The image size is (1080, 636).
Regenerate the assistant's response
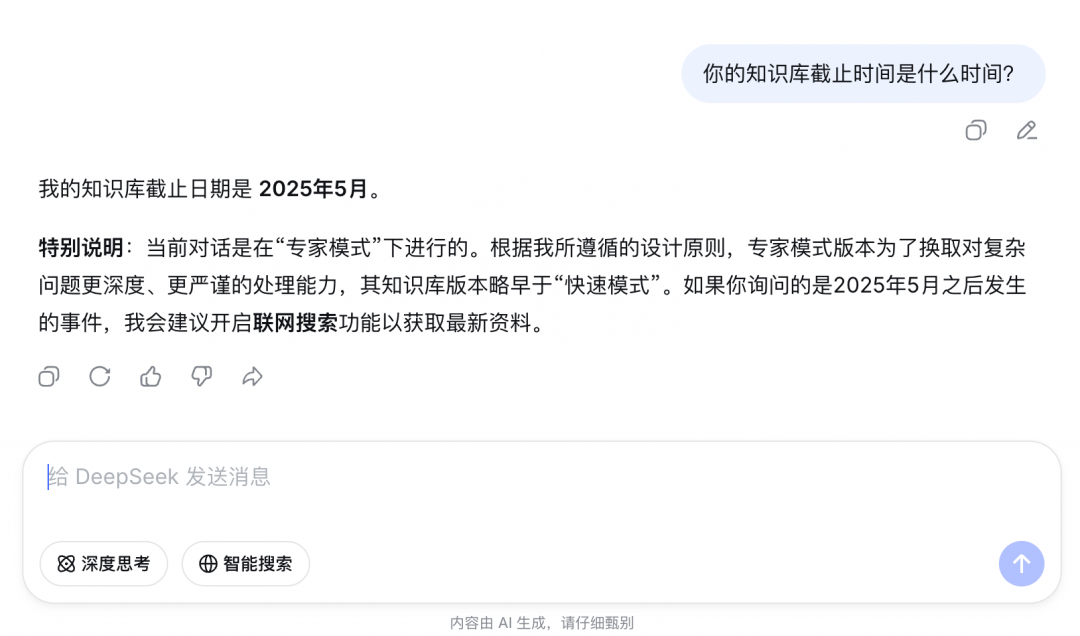(x=100, y=376)
